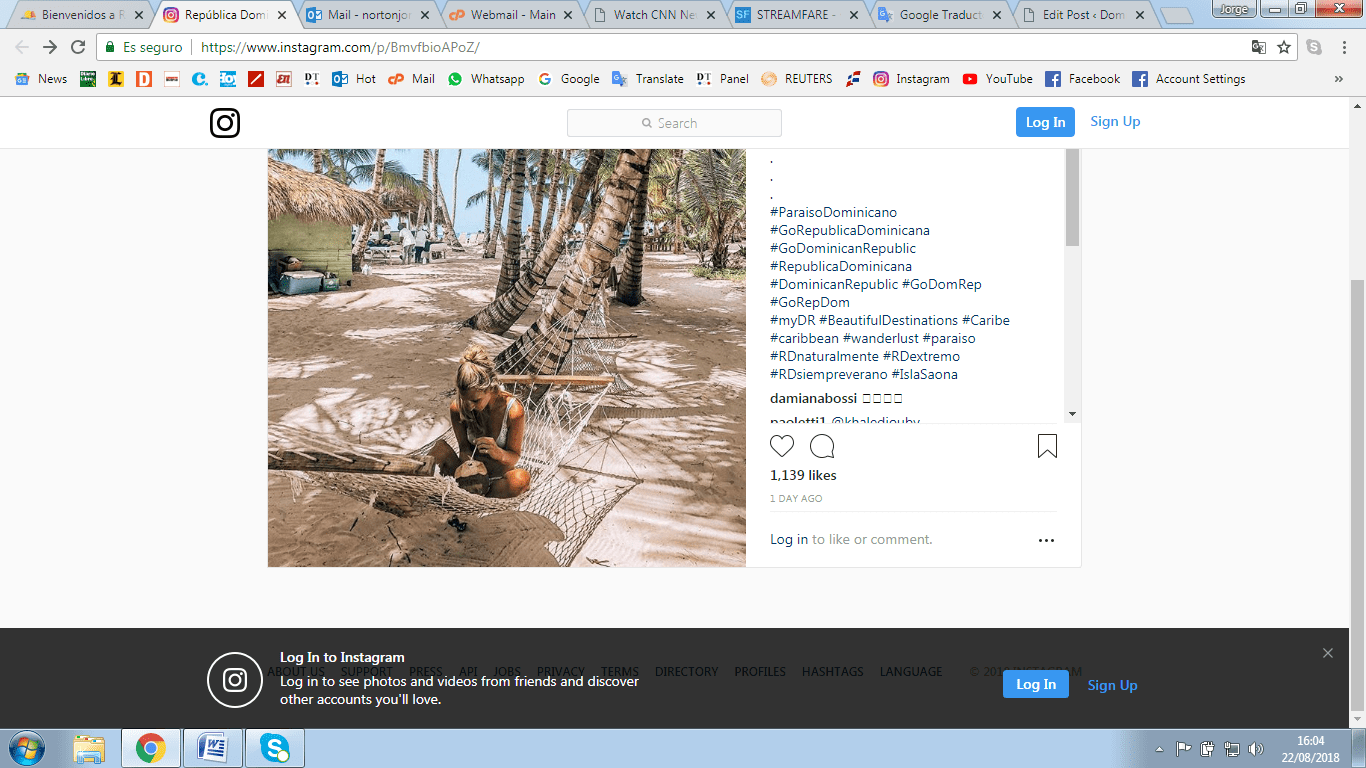The width and height of the screenshot is (1366, 768).
Task: Click the Sign Up link in header
Action: 1115,121
